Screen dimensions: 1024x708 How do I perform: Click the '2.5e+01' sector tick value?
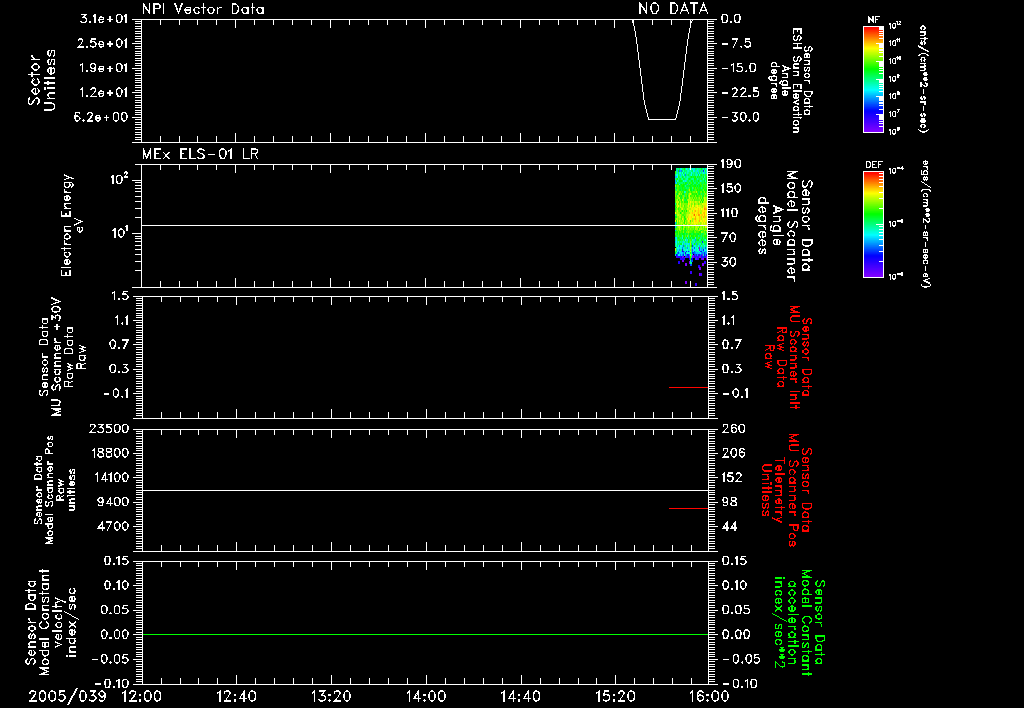[104, 43]
